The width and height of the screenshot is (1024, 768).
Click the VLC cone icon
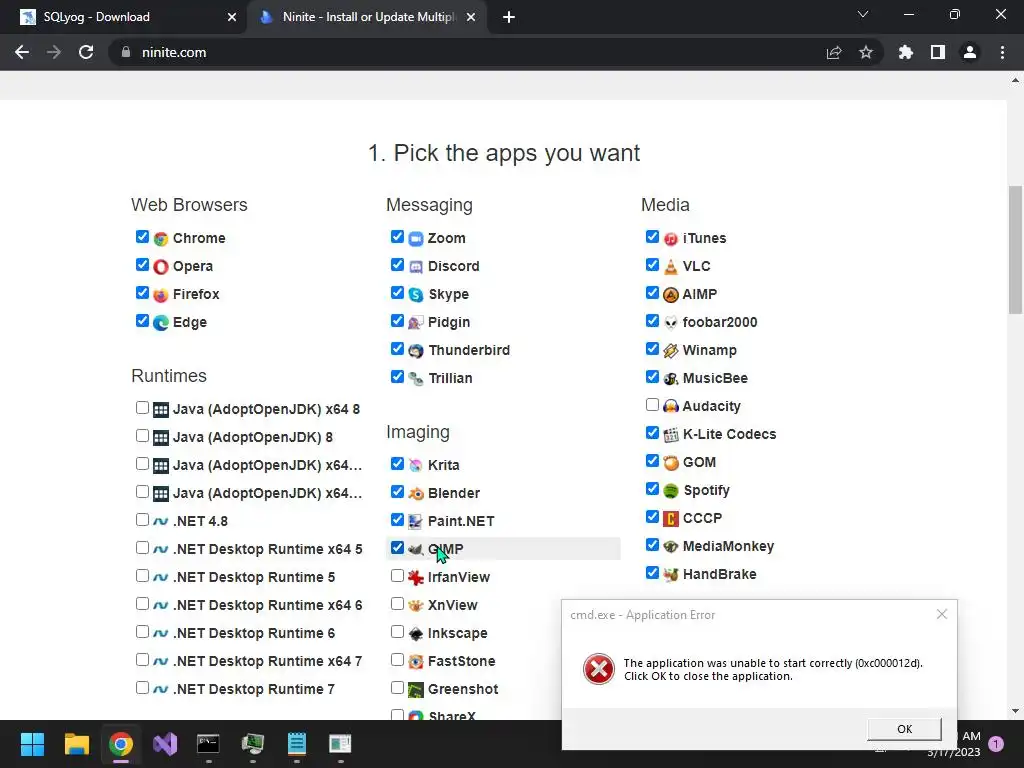(671, 266)
